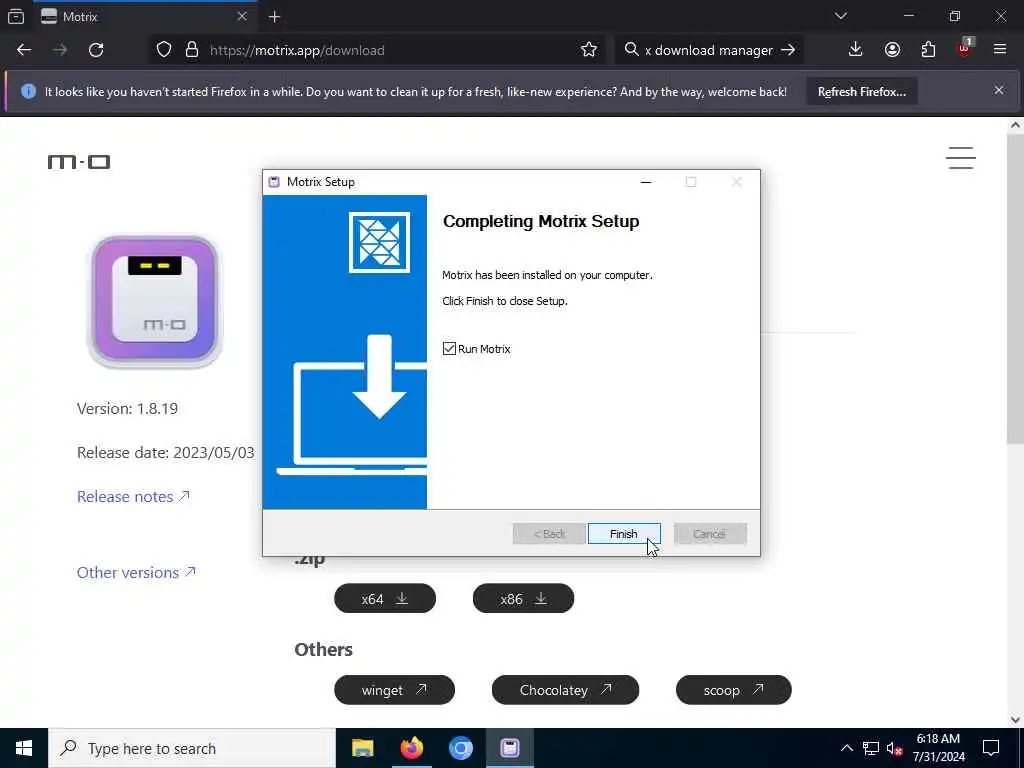1024x768 pixels.
Task: Open a new Firefox tab
Action: coord(274,17)
